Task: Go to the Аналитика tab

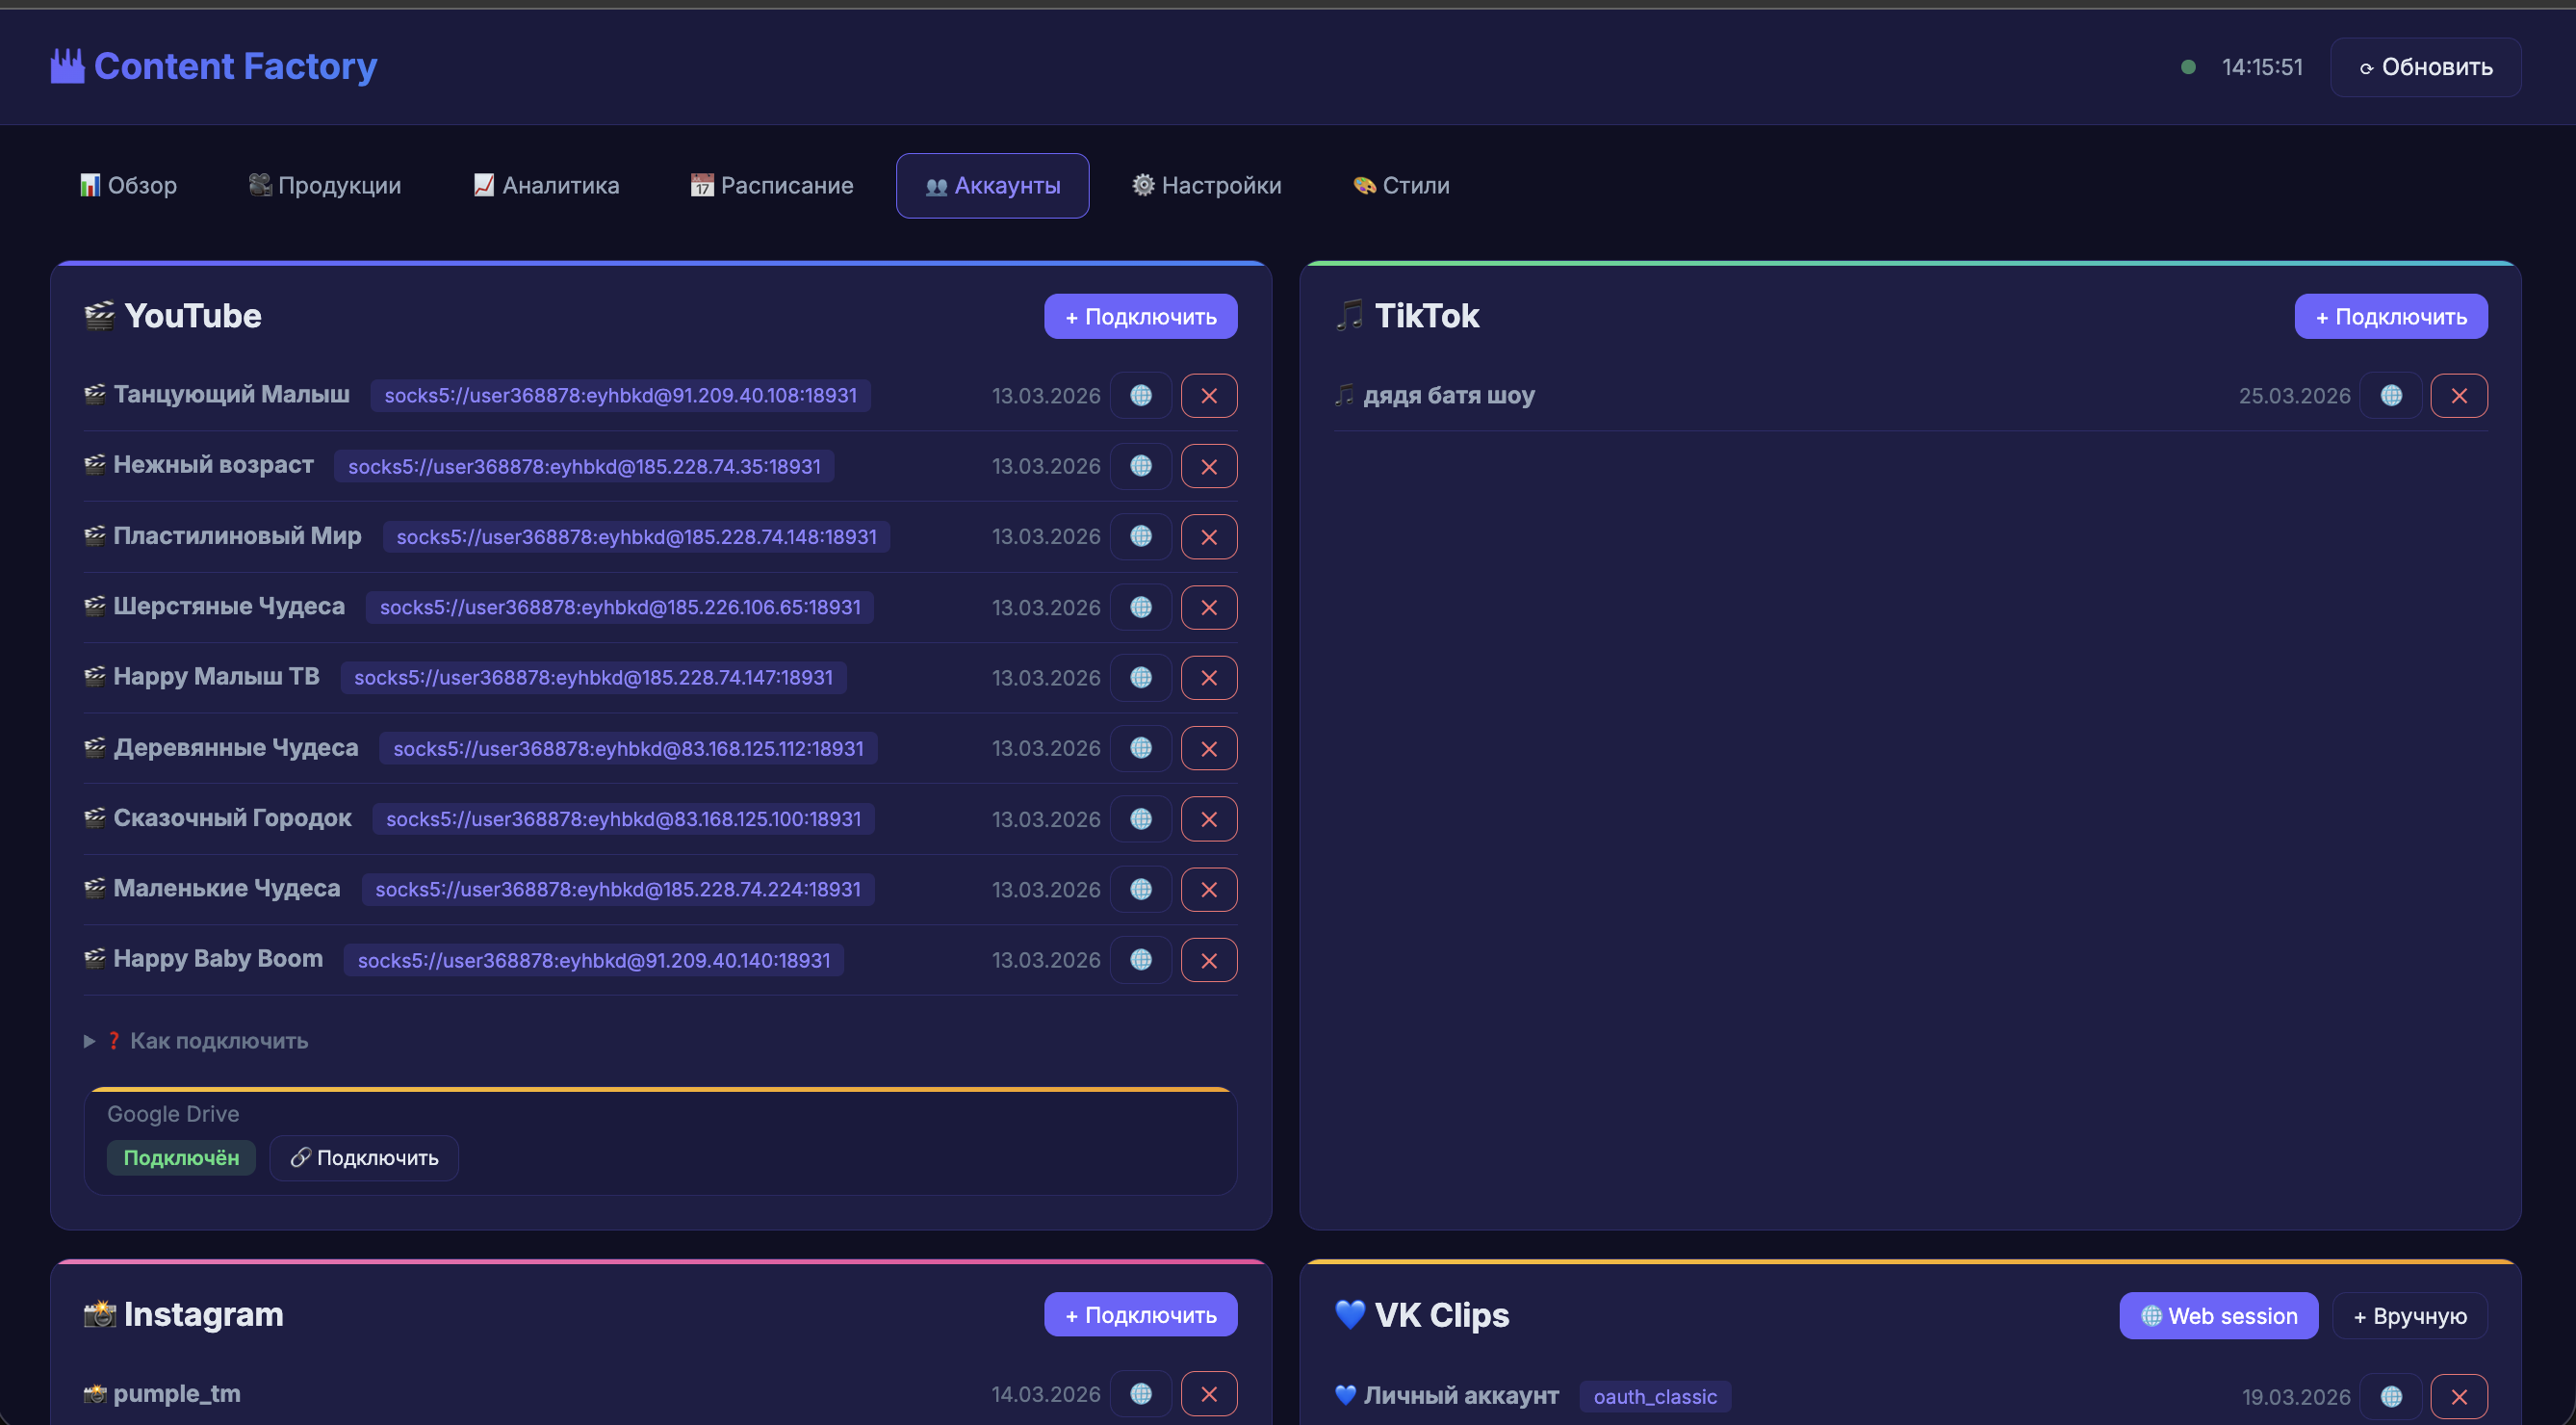Action: (x=546, y=186)
